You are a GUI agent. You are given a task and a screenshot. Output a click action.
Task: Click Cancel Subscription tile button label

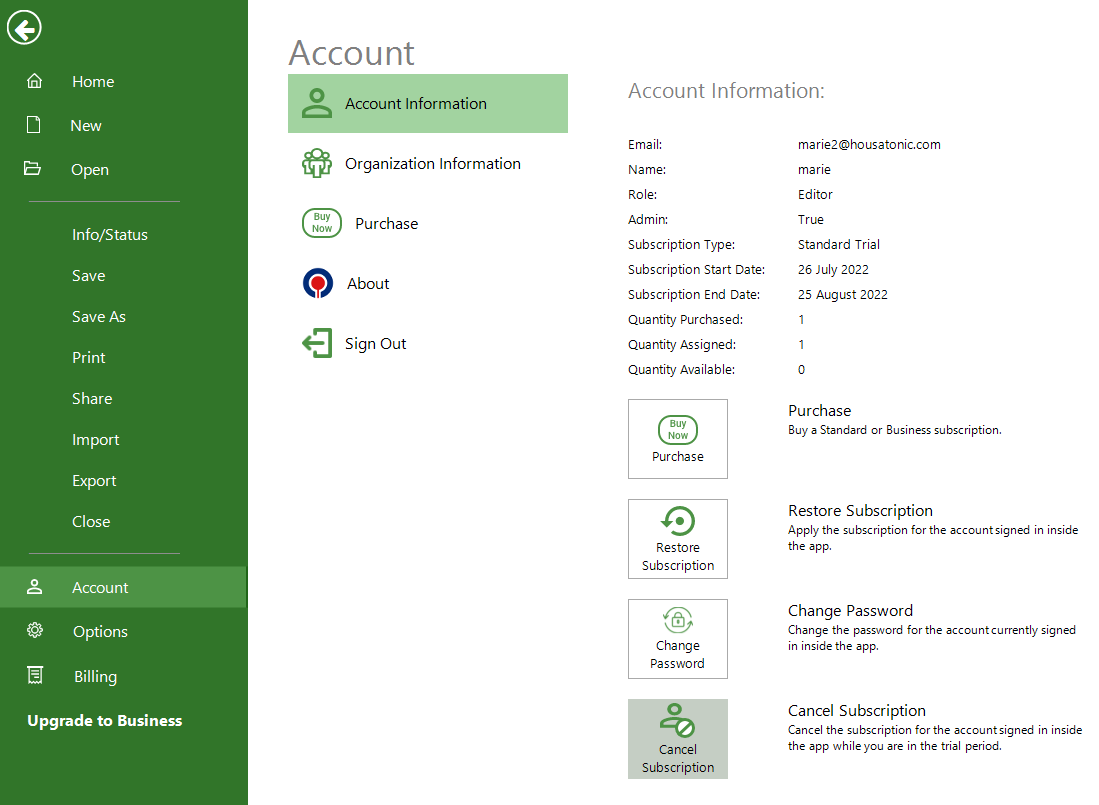[678, 758]
